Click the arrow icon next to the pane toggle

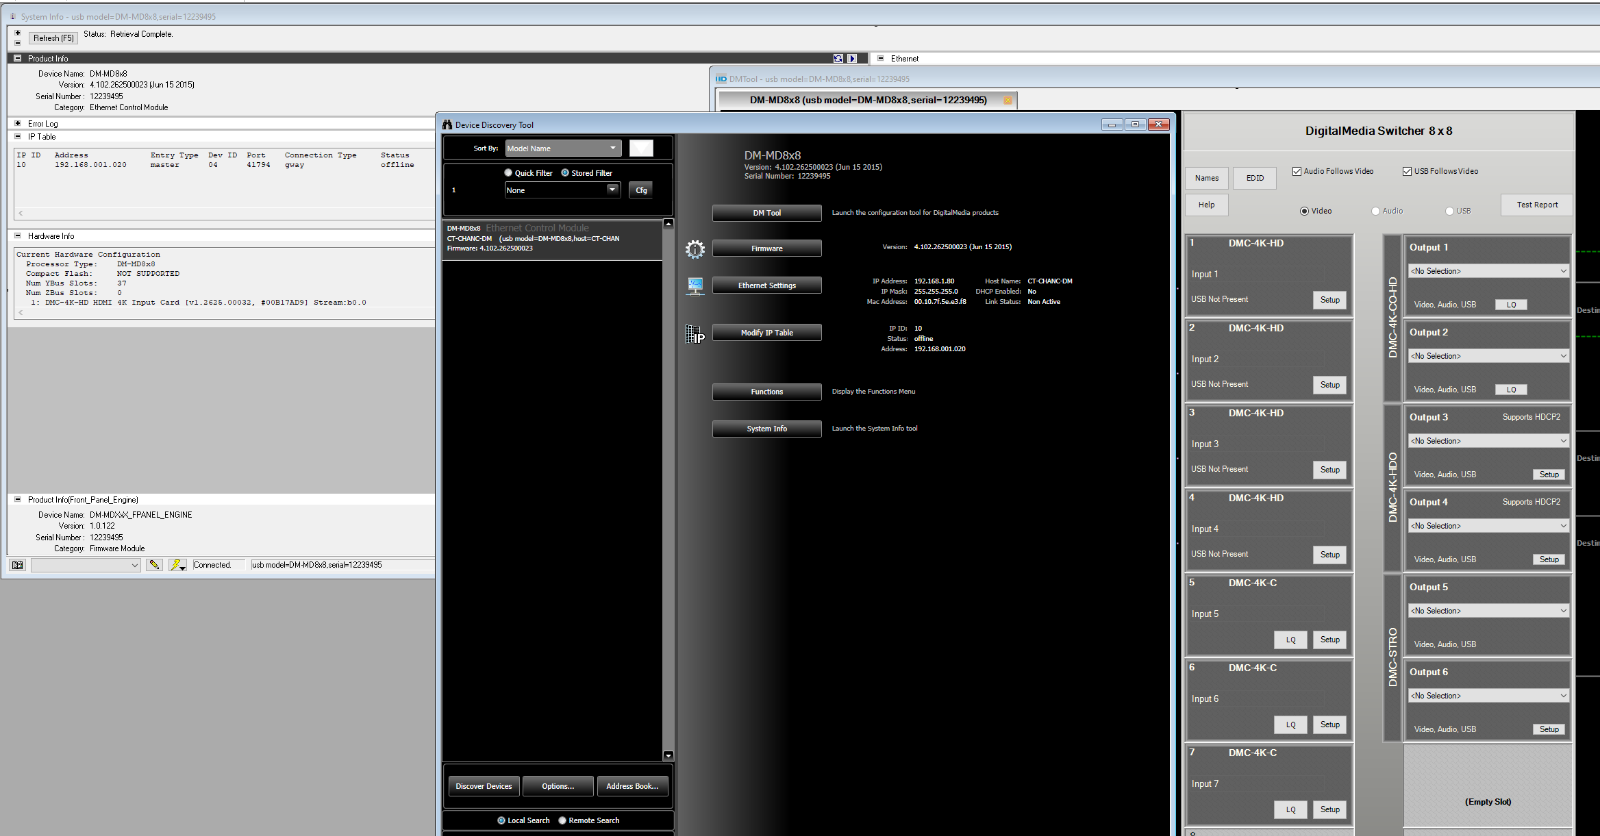852,58
